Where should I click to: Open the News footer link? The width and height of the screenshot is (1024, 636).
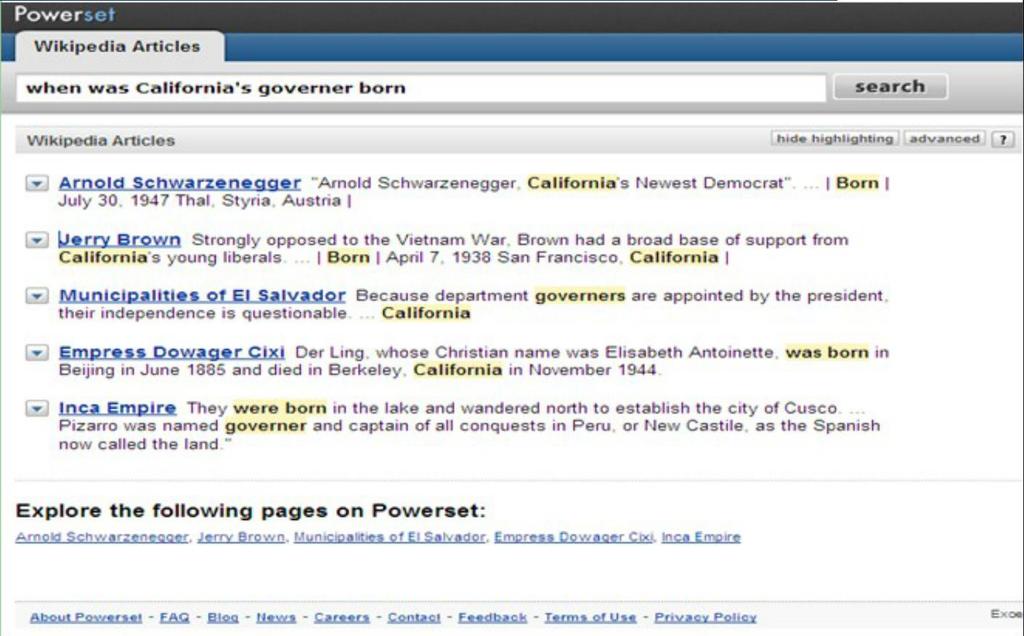276,618
